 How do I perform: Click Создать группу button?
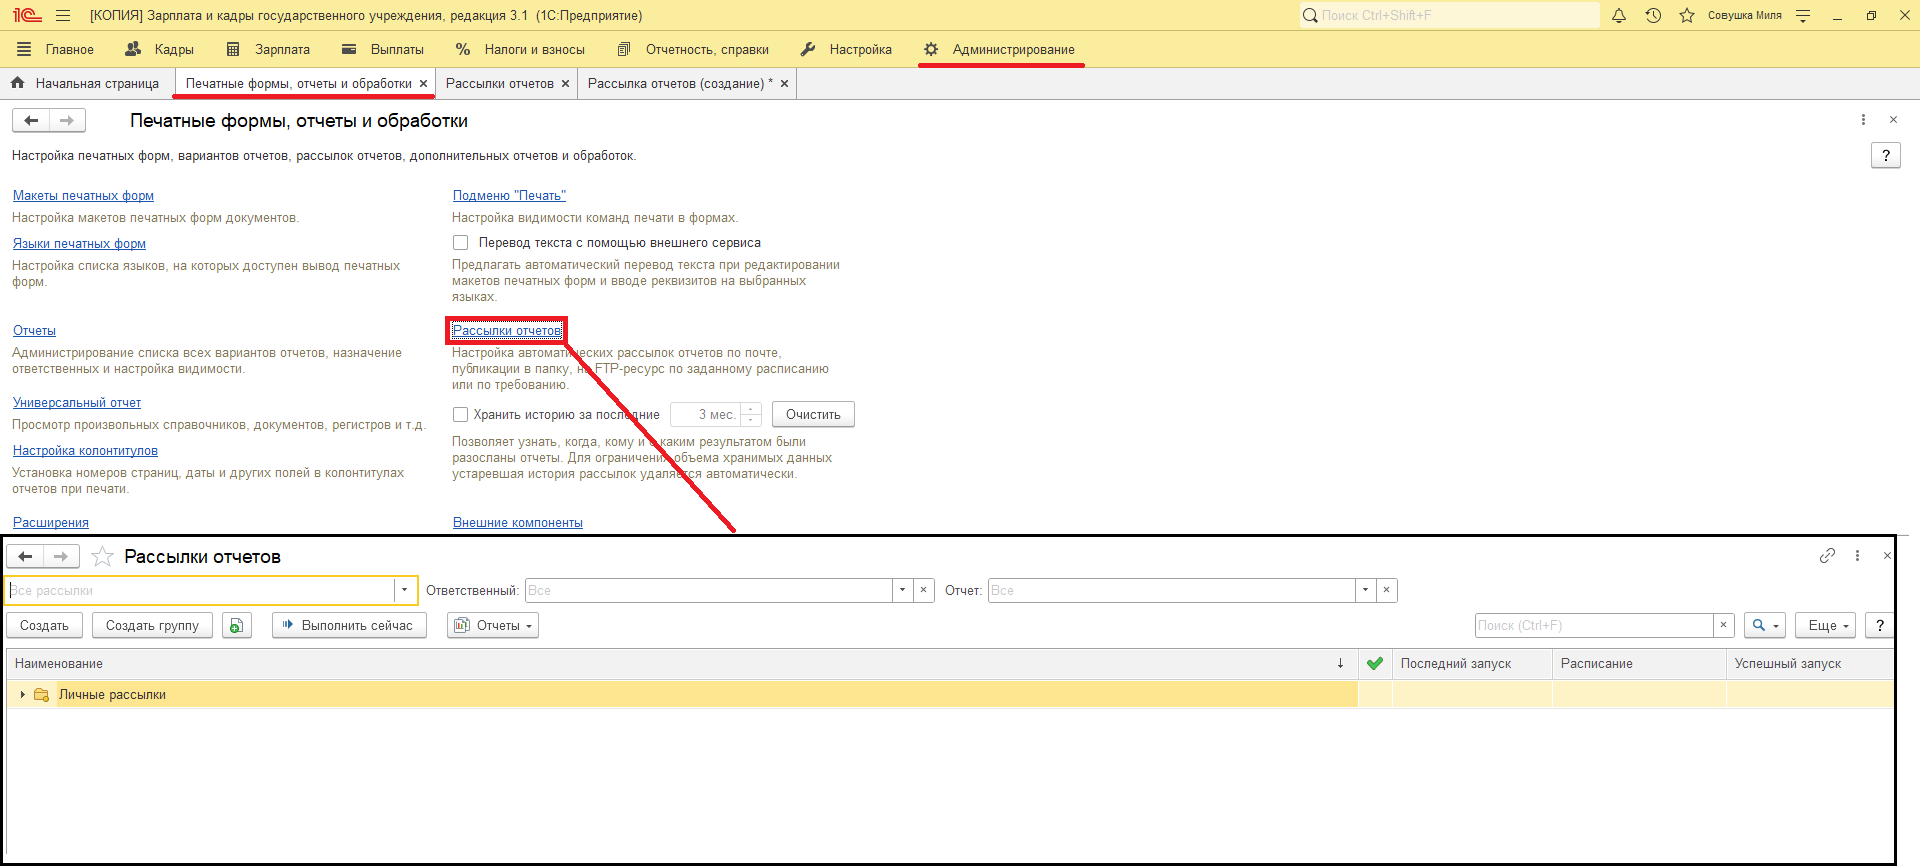(152, 625)
